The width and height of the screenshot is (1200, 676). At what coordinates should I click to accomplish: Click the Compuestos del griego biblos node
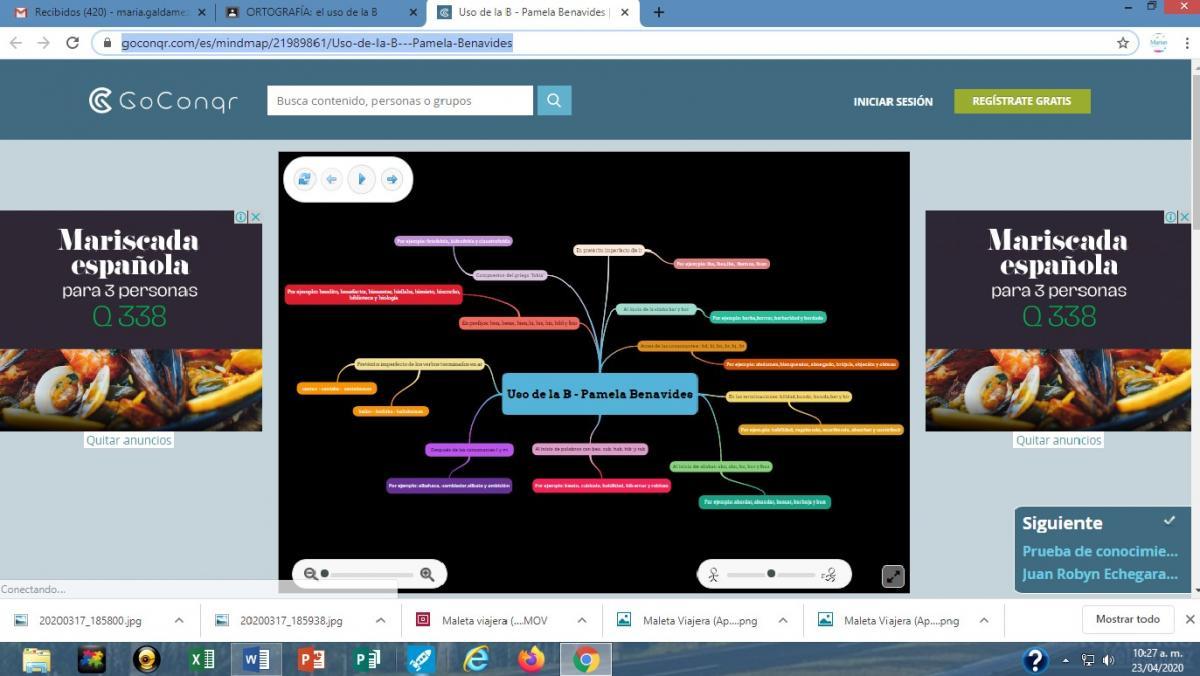[x=510, y=274]
